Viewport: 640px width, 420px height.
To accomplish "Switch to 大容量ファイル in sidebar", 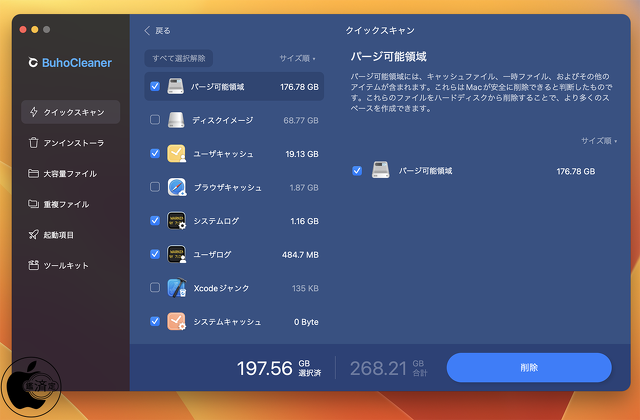I will click(x=70, y=174).
